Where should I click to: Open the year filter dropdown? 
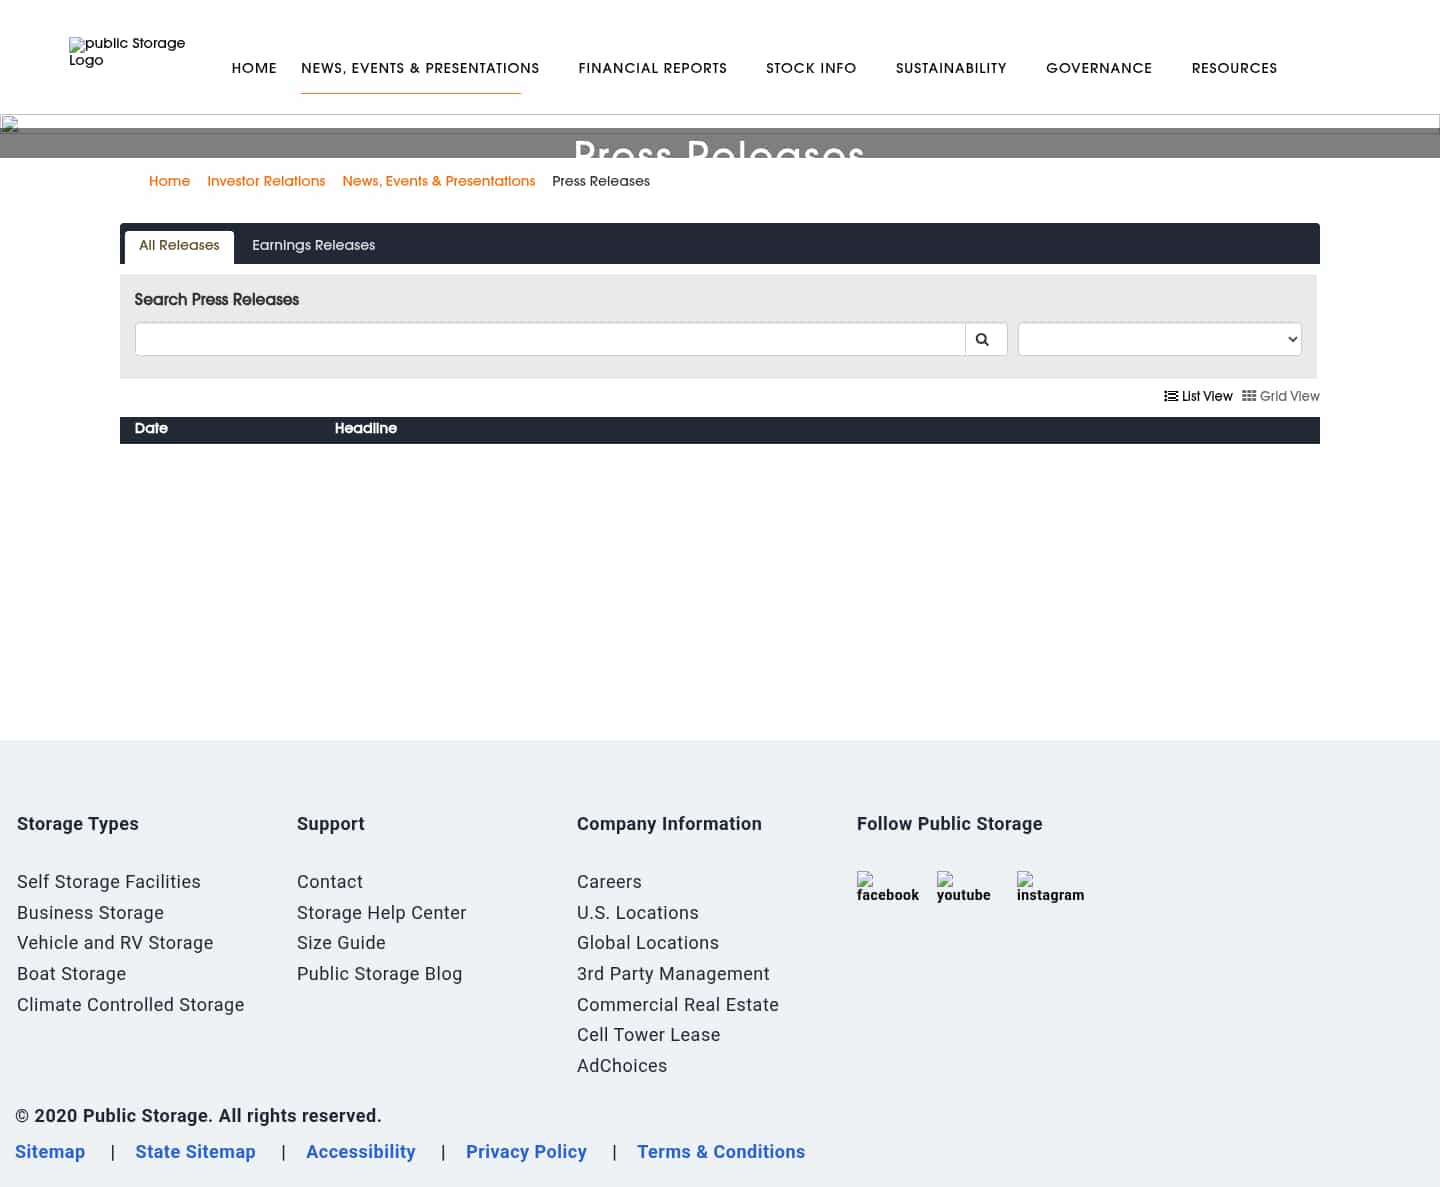click(1159, 339)
